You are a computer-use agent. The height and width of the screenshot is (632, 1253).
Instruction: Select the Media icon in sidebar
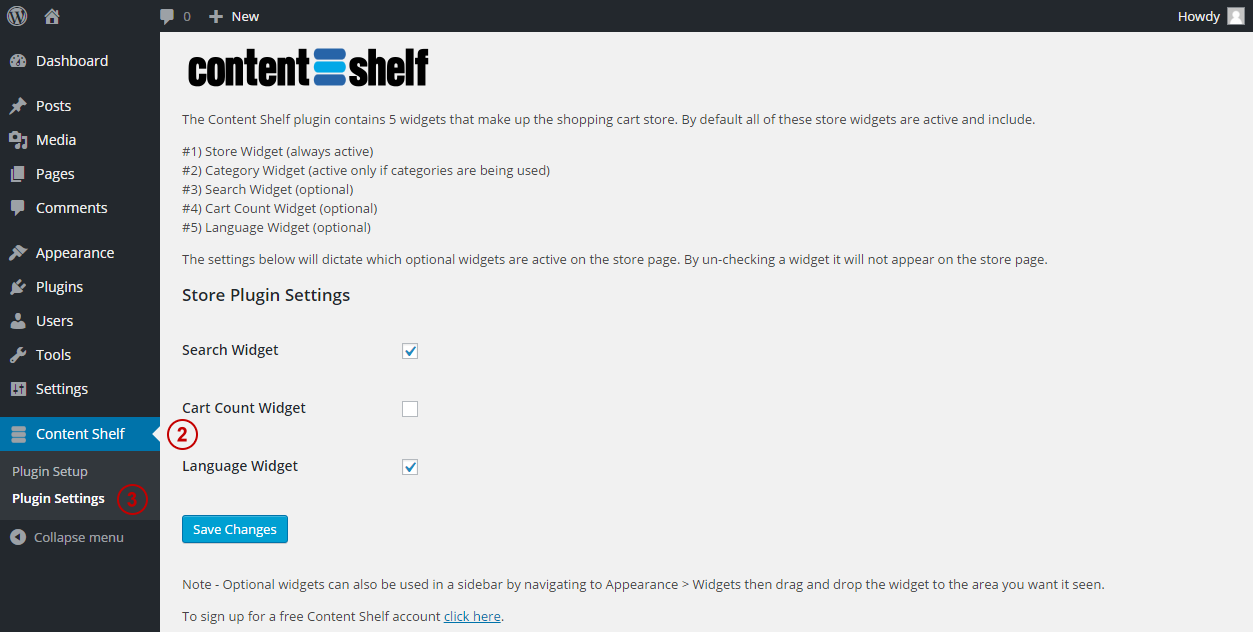coord(18,140)
